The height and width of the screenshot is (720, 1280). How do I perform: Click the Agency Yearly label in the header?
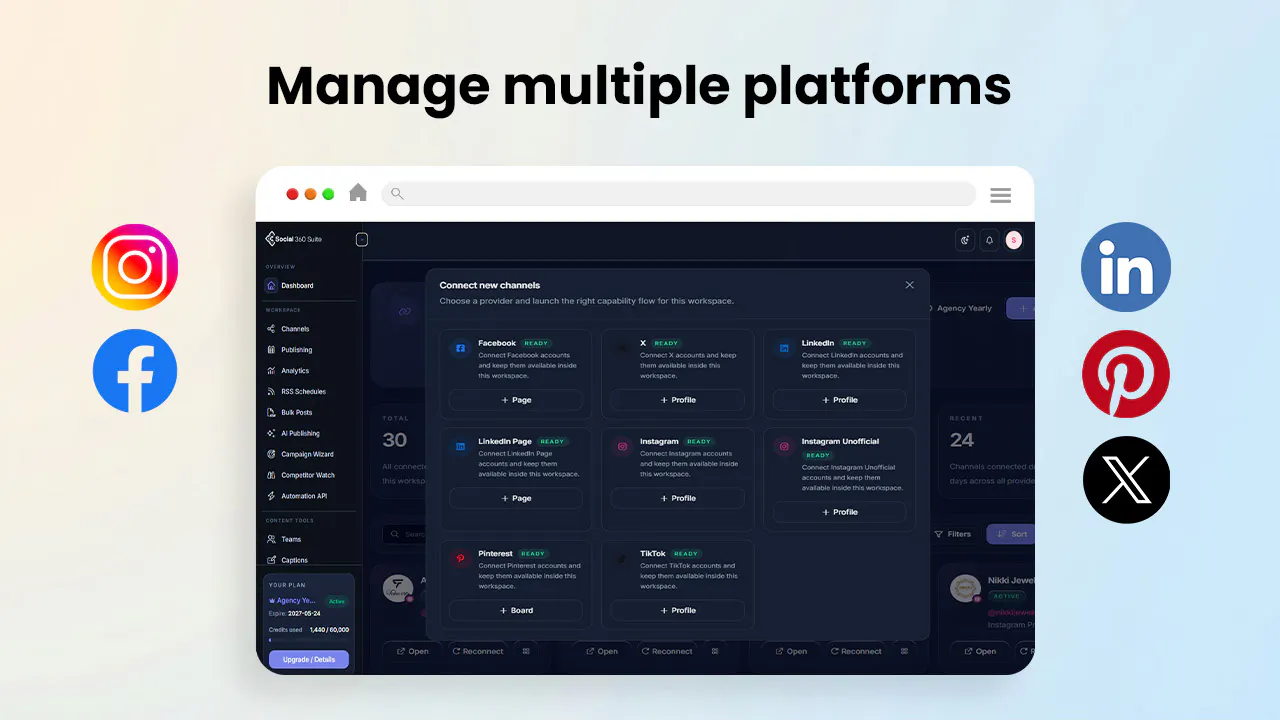click(x=965, y=308)
